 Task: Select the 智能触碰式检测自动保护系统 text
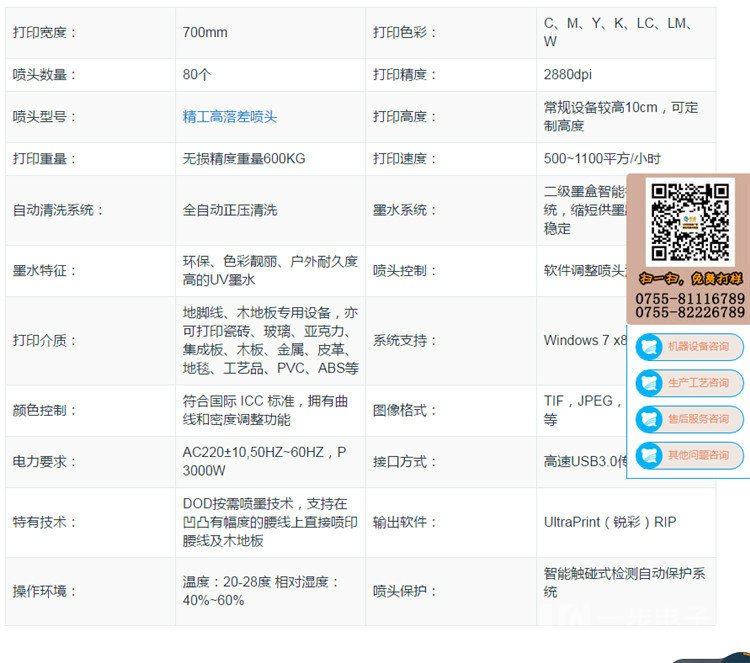point(624,582)
